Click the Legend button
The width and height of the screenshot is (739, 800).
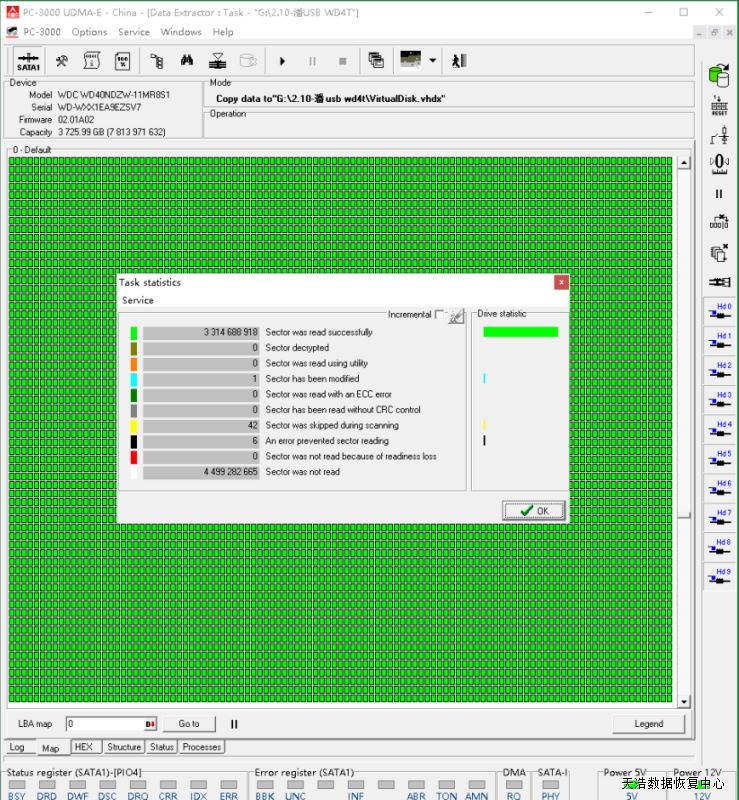pos(648,724)
